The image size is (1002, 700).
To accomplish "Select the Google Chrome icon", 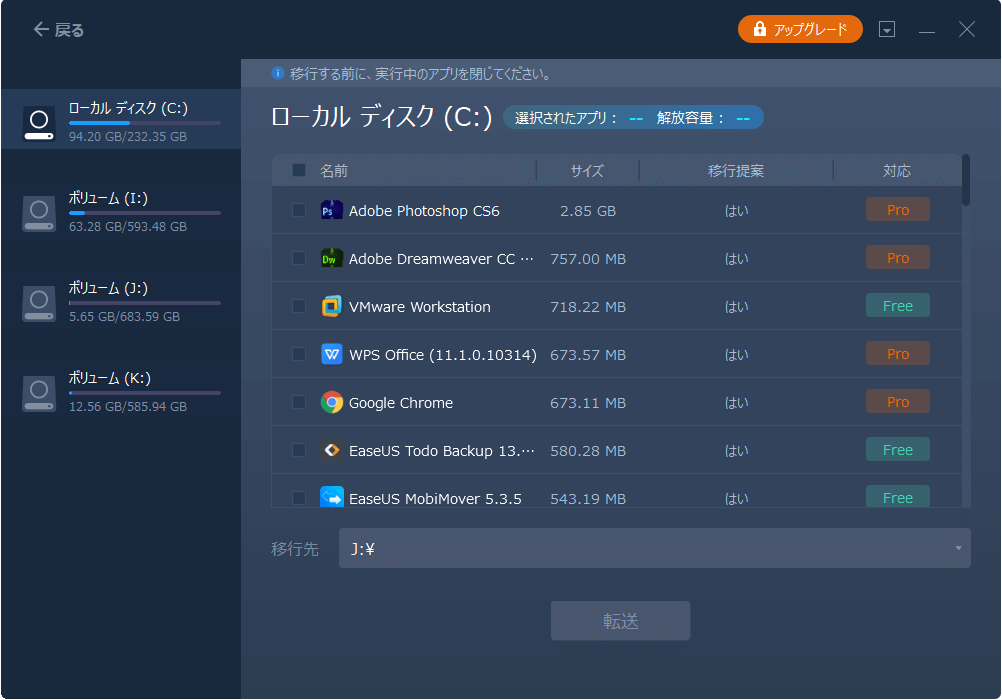I will [331, 401].
